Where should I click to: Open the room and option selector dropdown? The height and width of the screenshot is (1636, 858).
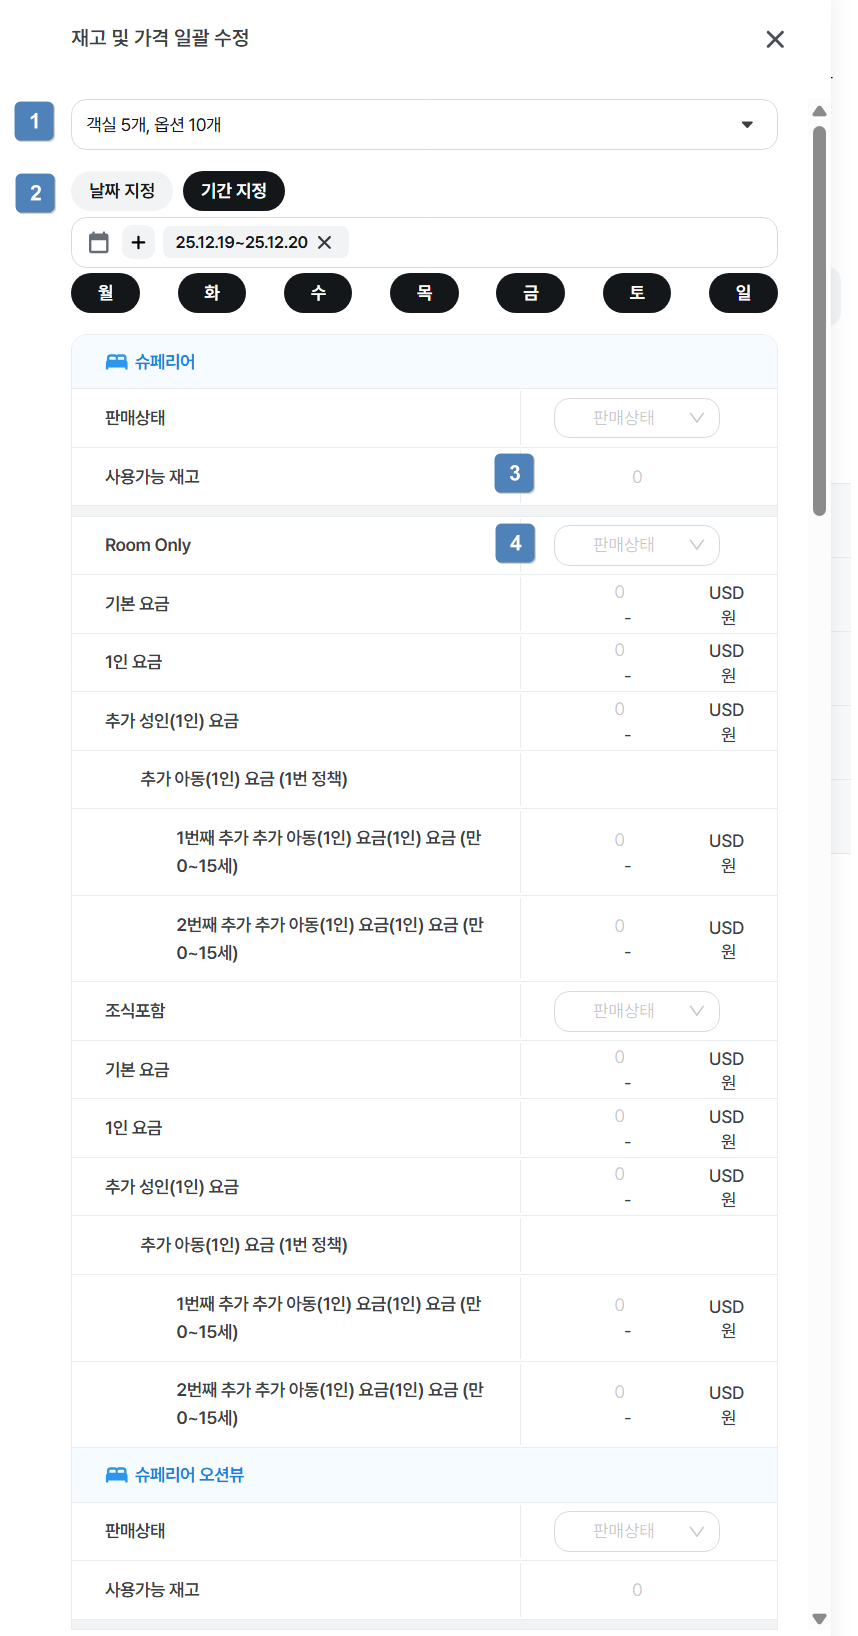click(424, 125)
